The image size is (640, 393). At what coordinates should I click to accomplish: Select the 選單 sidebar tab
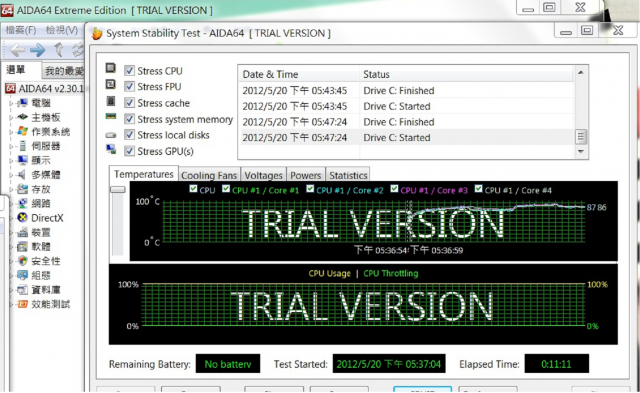tap(16, 70)
